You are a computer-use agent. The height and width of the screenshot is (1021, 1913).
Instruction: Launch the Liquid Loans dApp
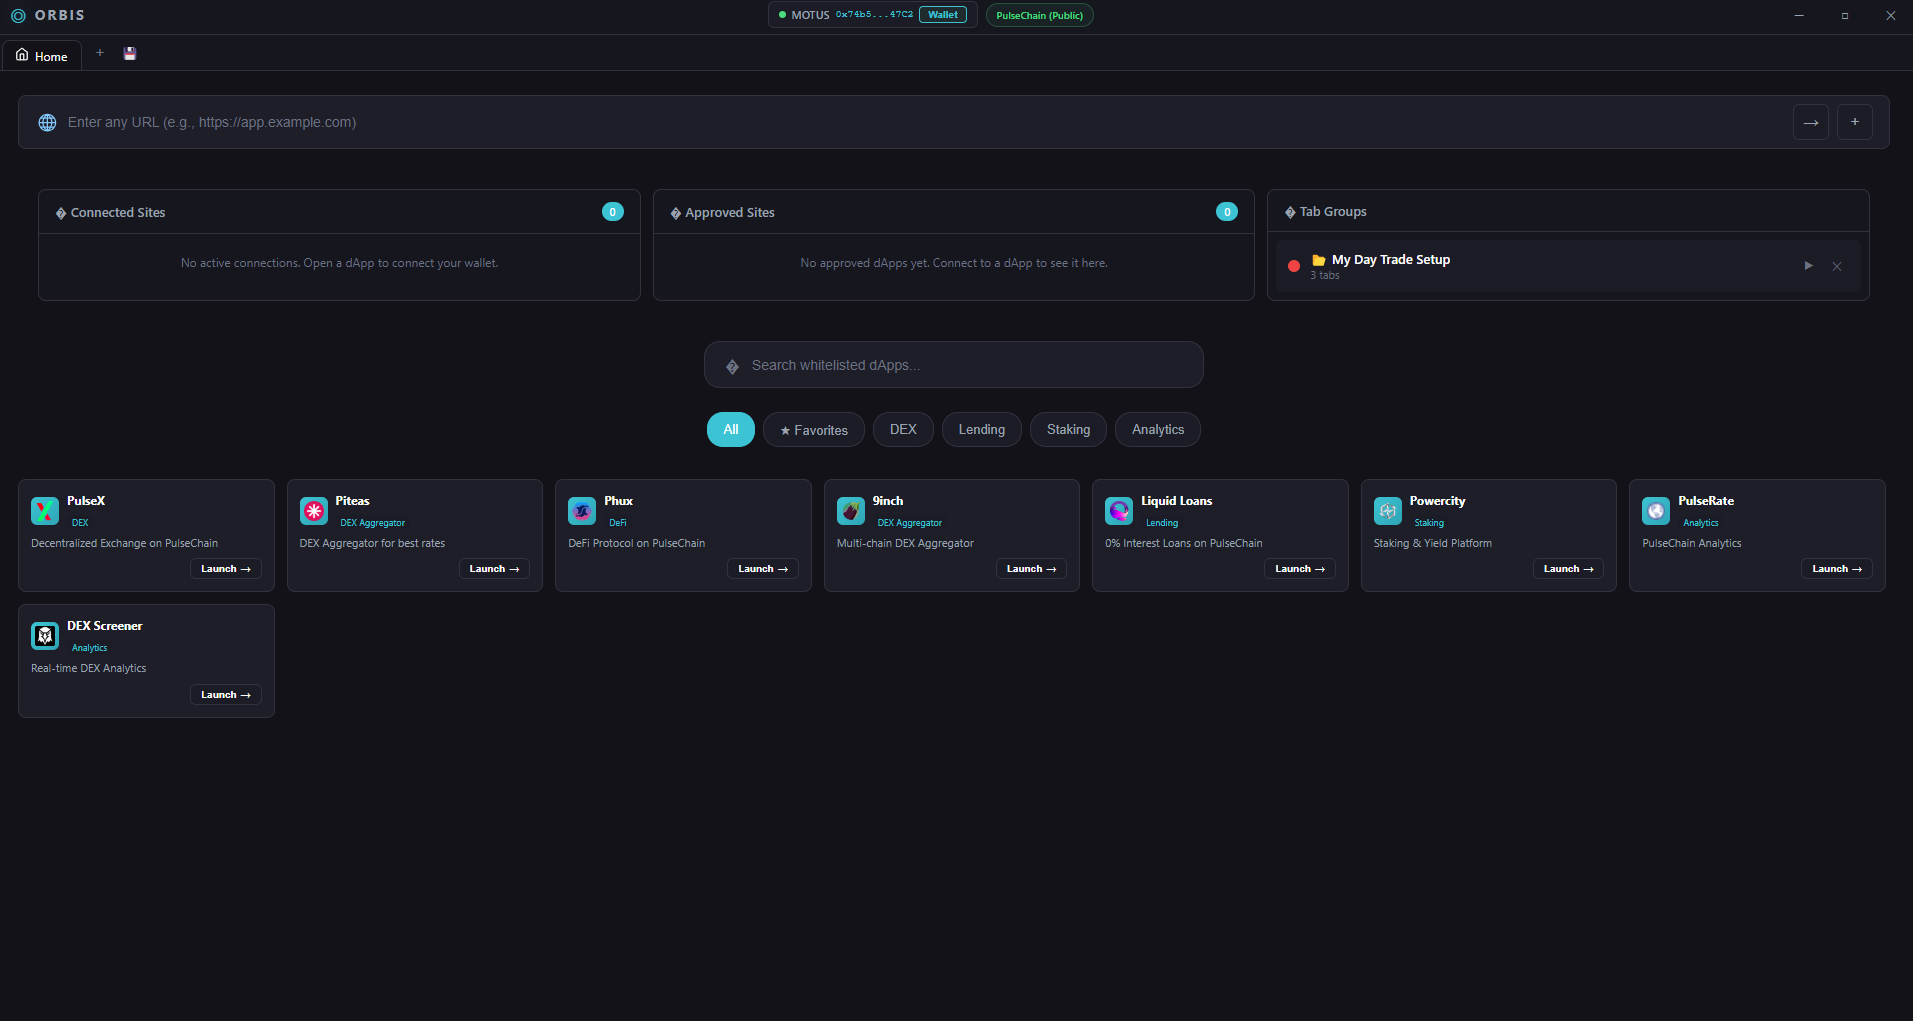coord(1300,569)
